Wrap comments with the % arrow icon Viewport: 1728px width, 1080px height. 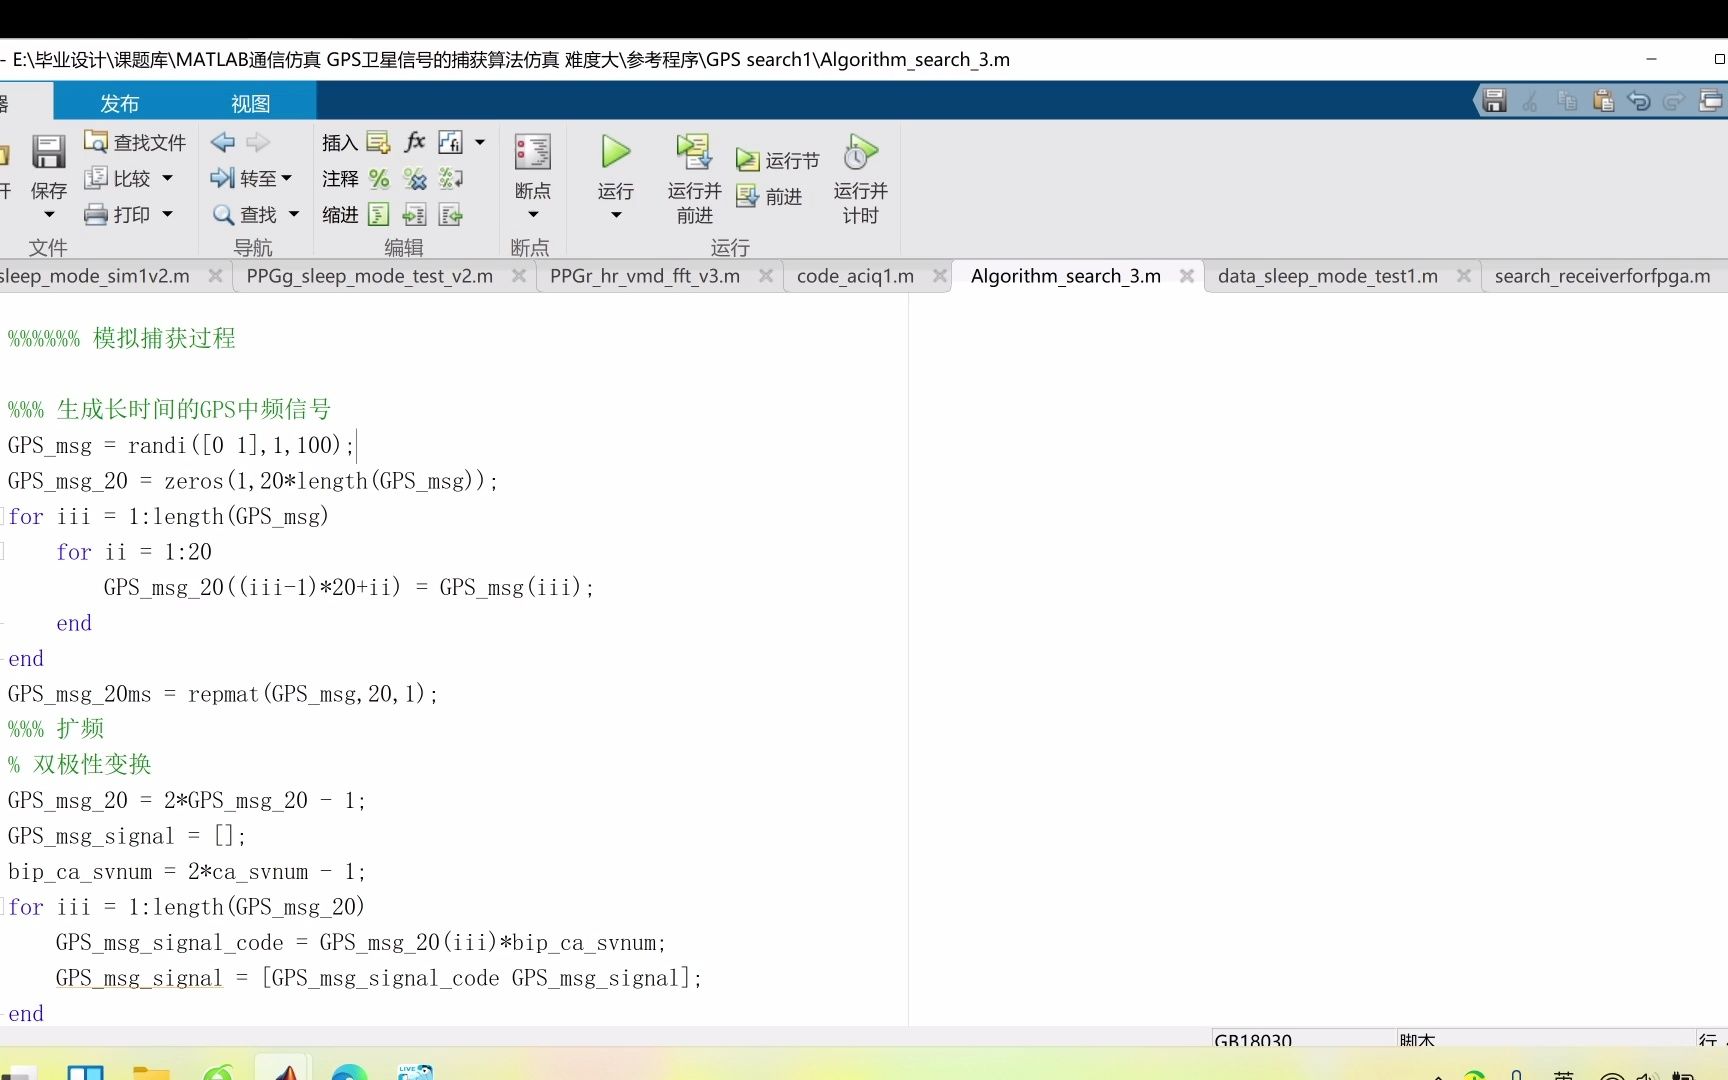click(451, 178)
